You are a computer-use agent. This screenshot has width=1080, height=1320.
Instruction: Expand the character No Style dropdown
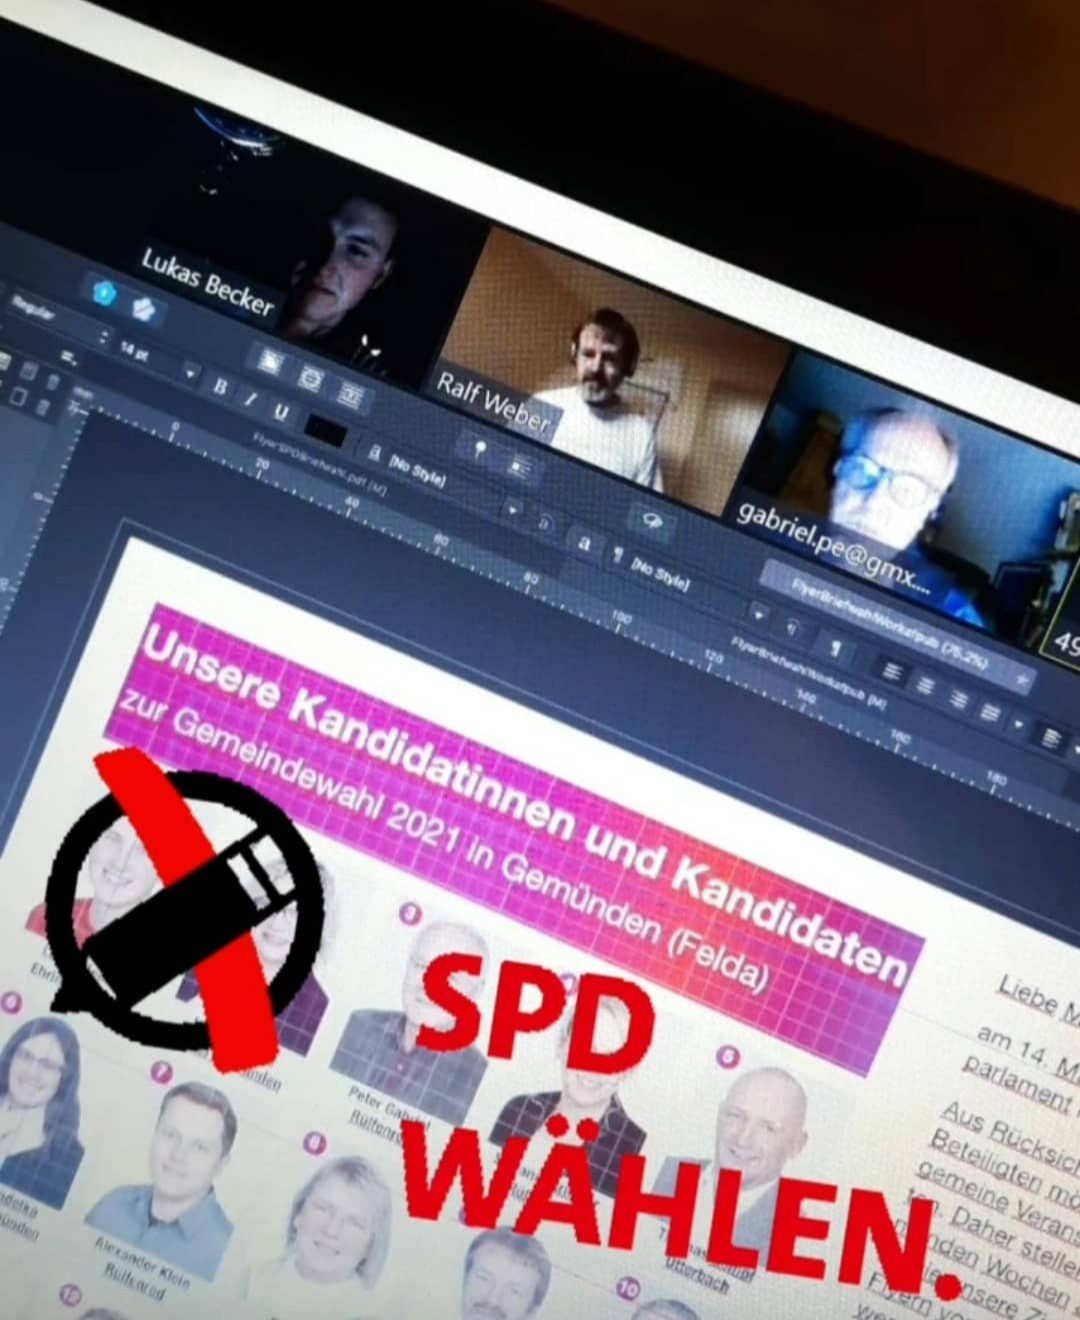click(514, 509)
